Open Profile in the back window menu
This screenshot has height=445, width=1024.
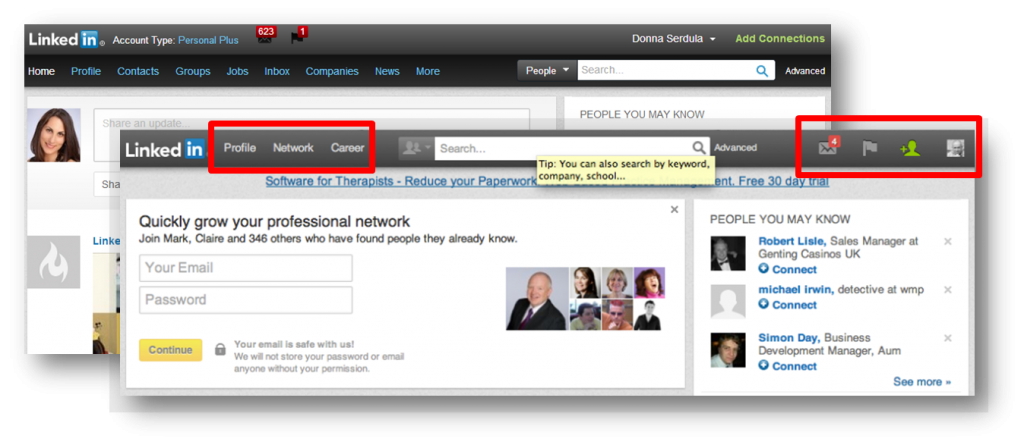[86, 71]
